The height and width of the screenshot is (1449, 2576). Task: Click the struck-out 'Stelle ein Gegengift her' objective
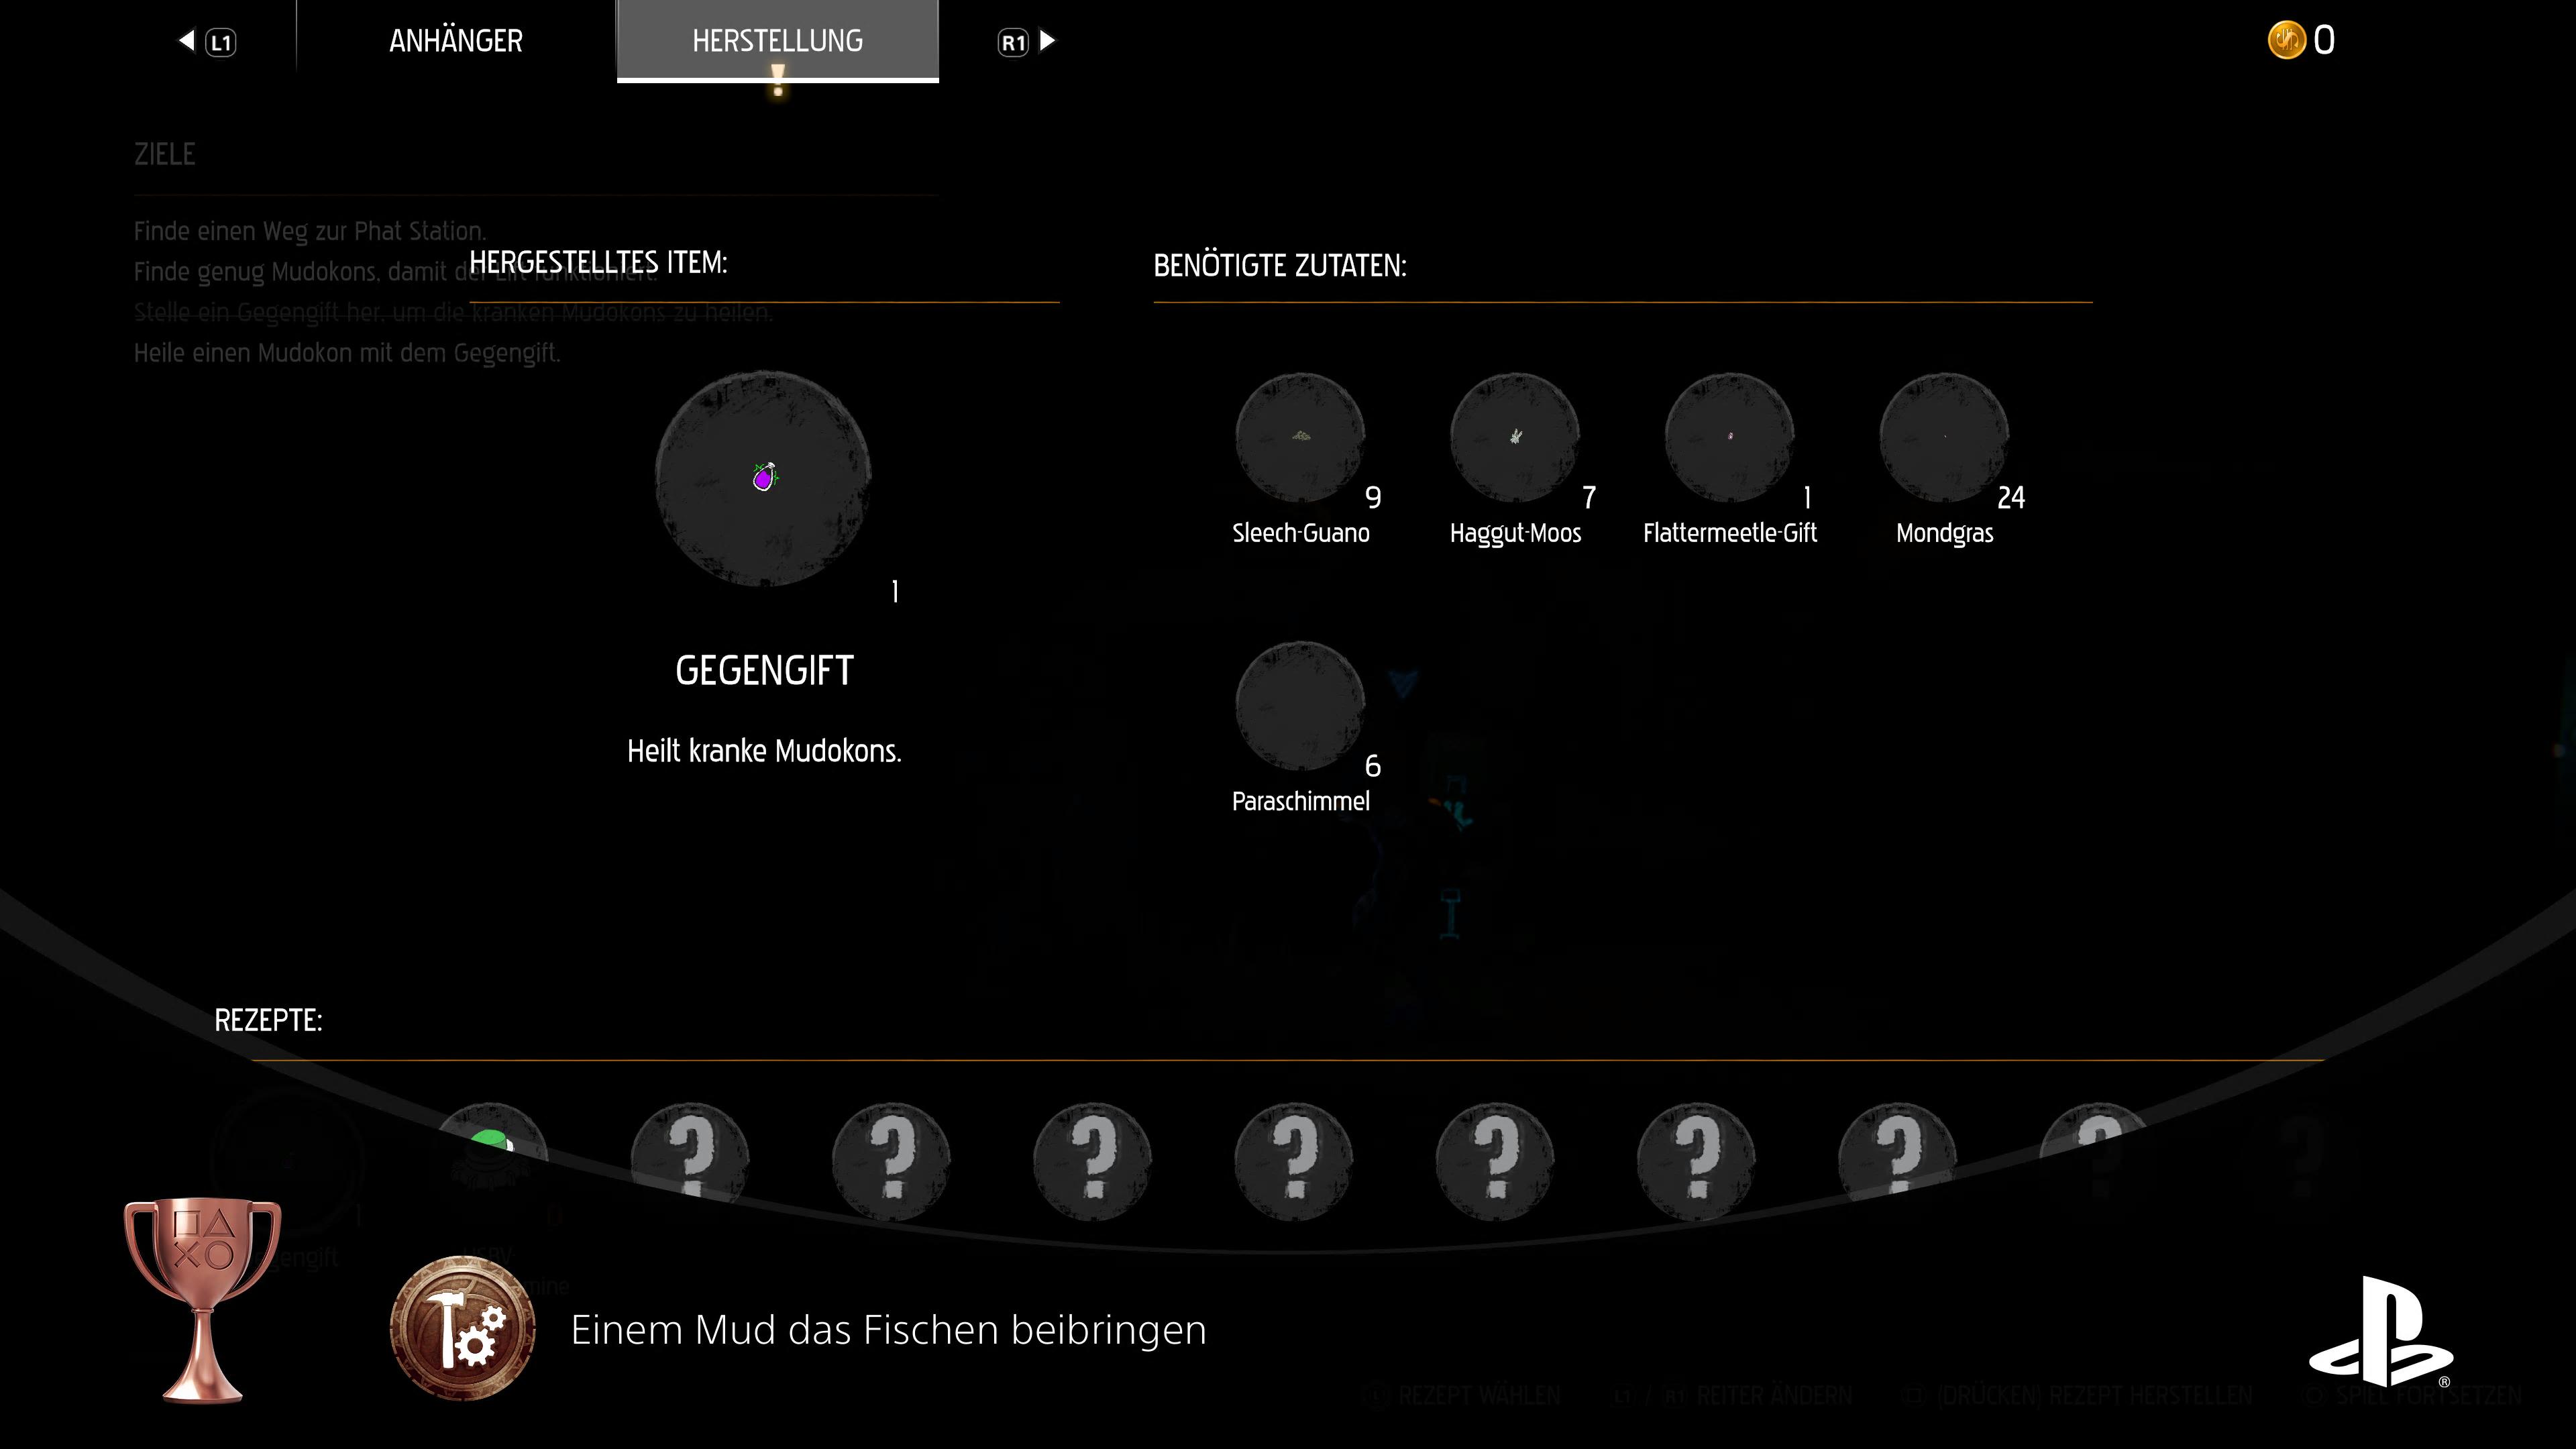click(x=454, y=312)
